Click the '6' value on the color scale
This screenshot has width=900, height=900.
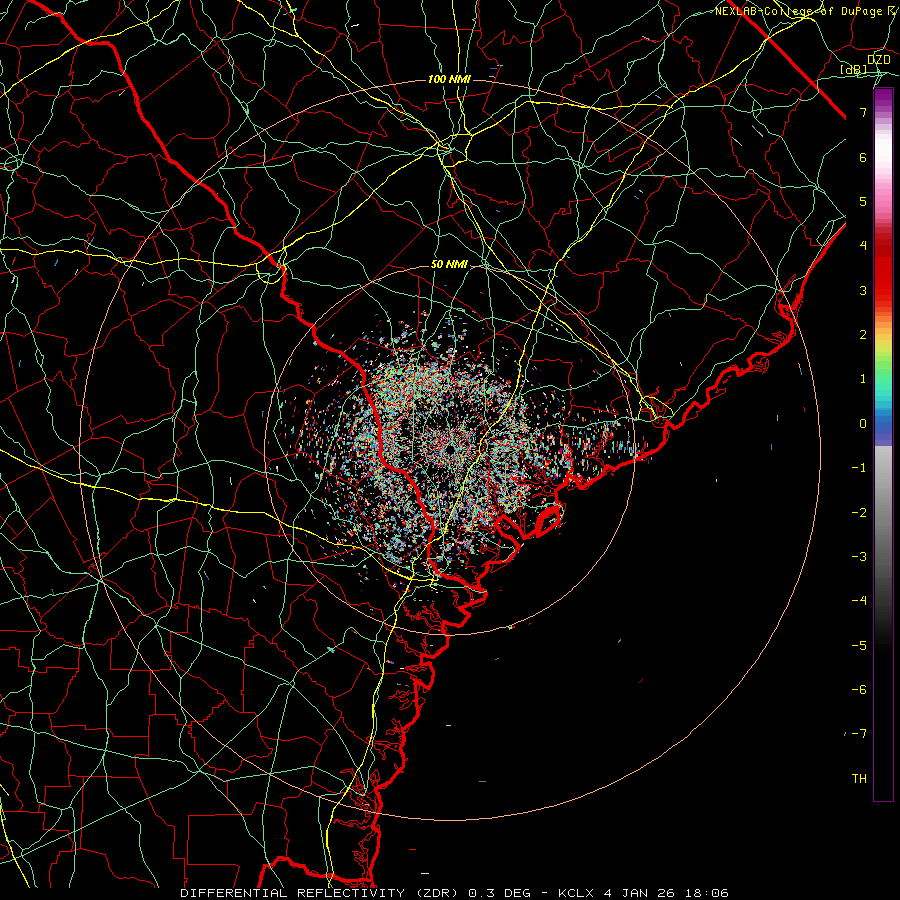coord(863,157)
